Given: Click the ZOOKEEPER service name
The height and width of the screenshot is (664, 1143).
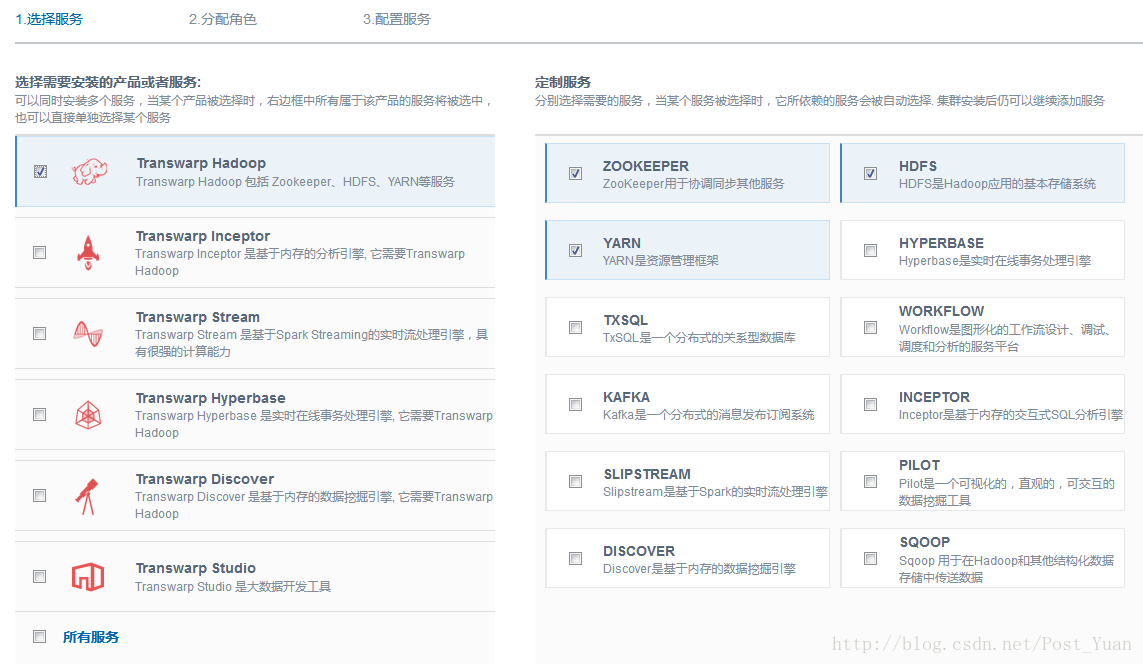Looking at the screenshot, I should (646, 166).
